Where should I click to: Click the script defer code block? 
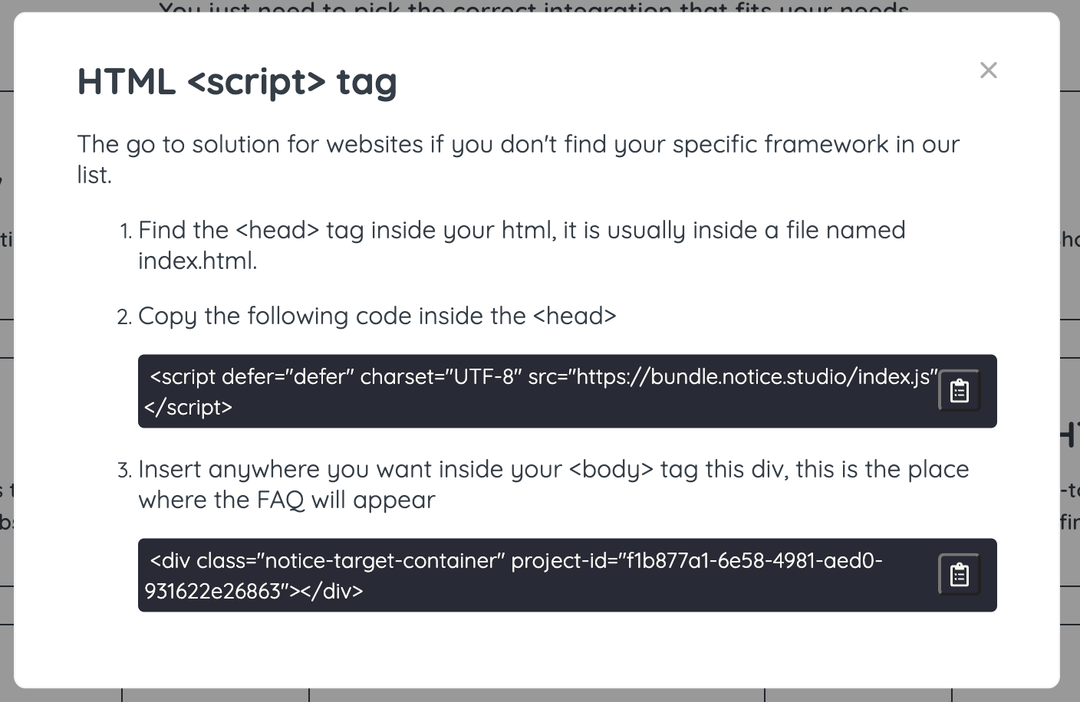pyautogui.click(x=567, y=391)
